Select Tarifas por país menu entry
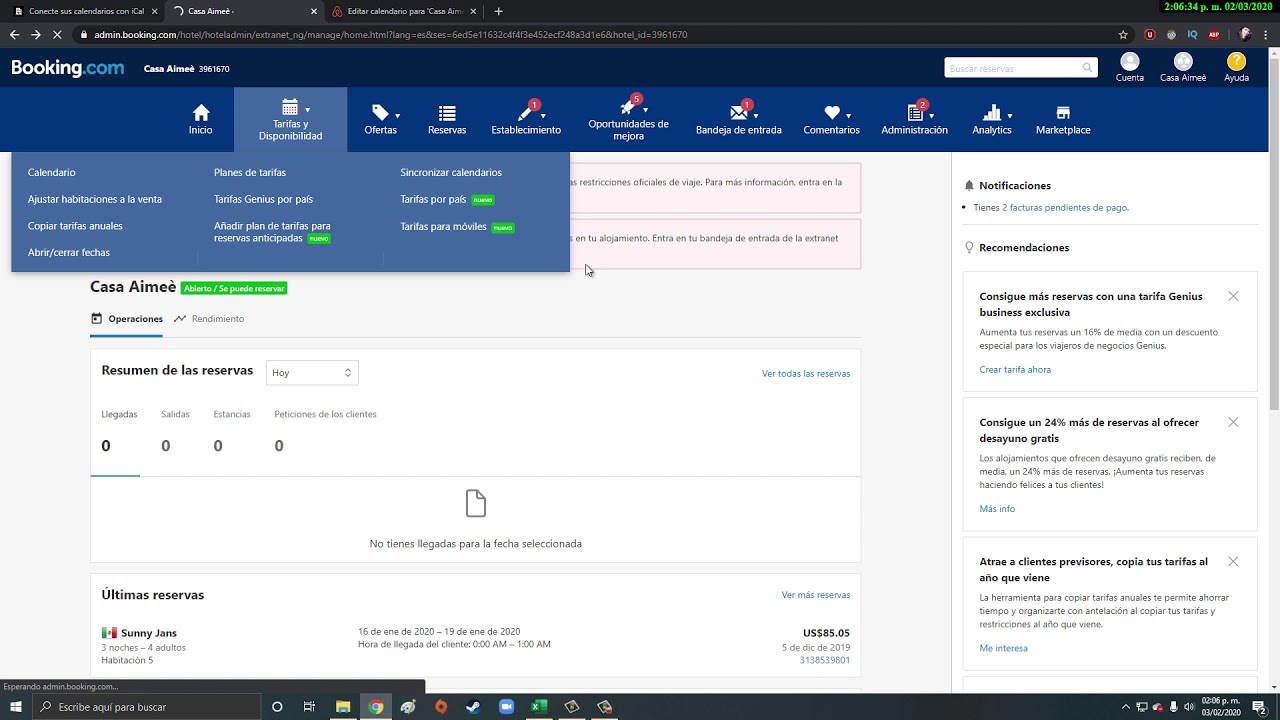The height and width of the screenshot is (720, 1280). 433,199
